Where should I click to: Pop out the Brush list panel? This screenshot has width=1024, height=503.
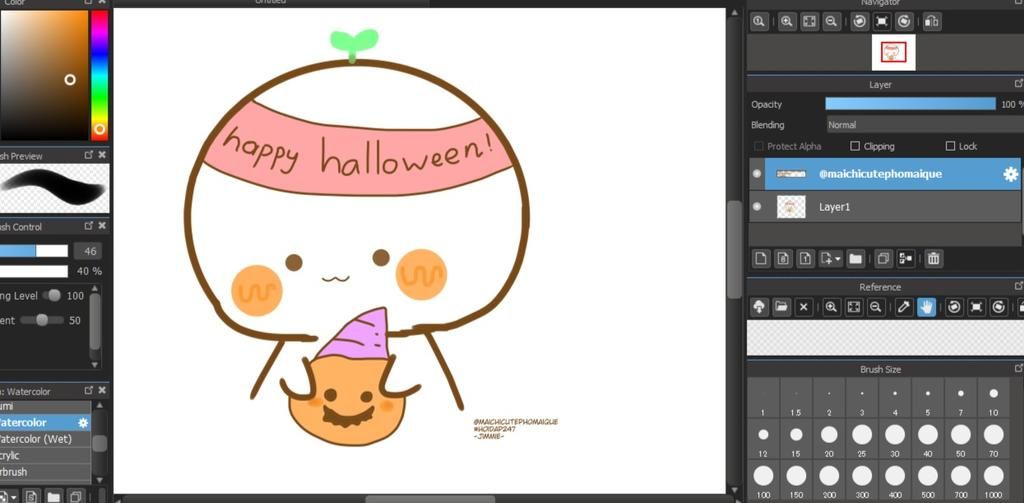point(89,391)
